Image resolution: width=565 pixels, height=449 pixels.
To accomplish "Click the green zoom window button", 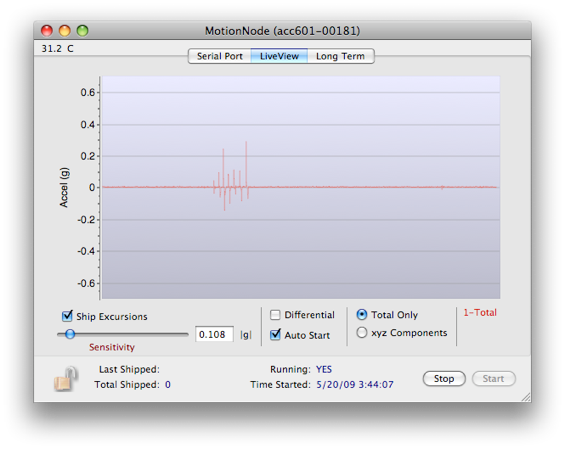I will tap(83, 31).
